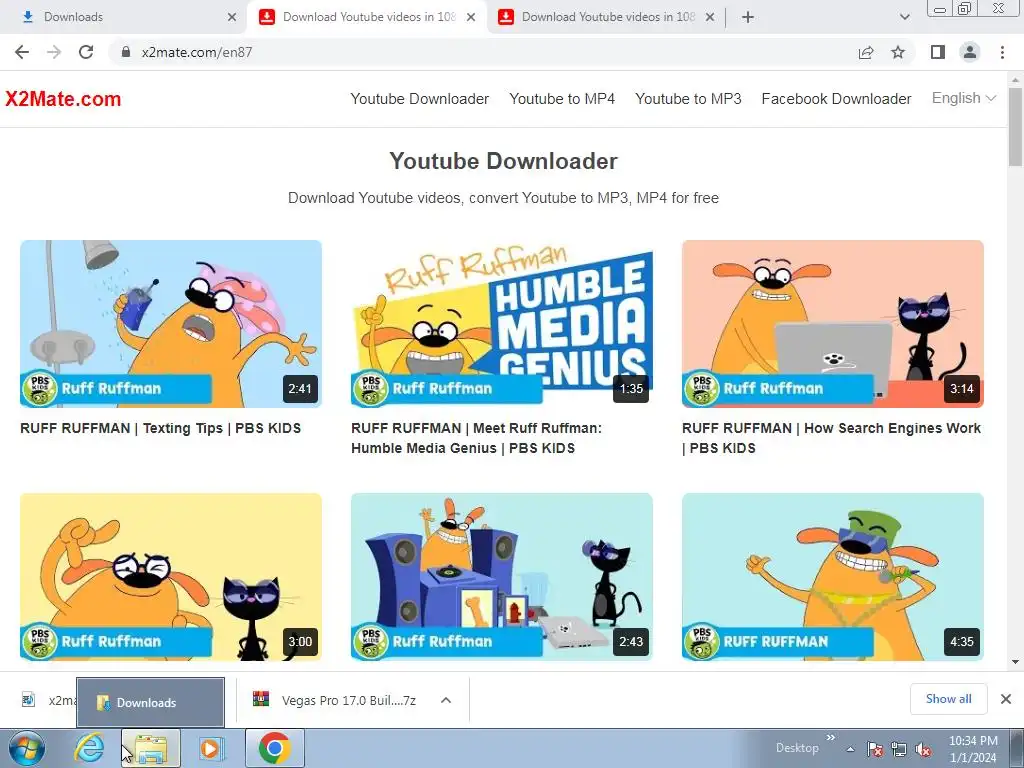This screenshot has width=1024, height=768.
Task: Go to X2Mate.com home logo
Action: [63, 99]
